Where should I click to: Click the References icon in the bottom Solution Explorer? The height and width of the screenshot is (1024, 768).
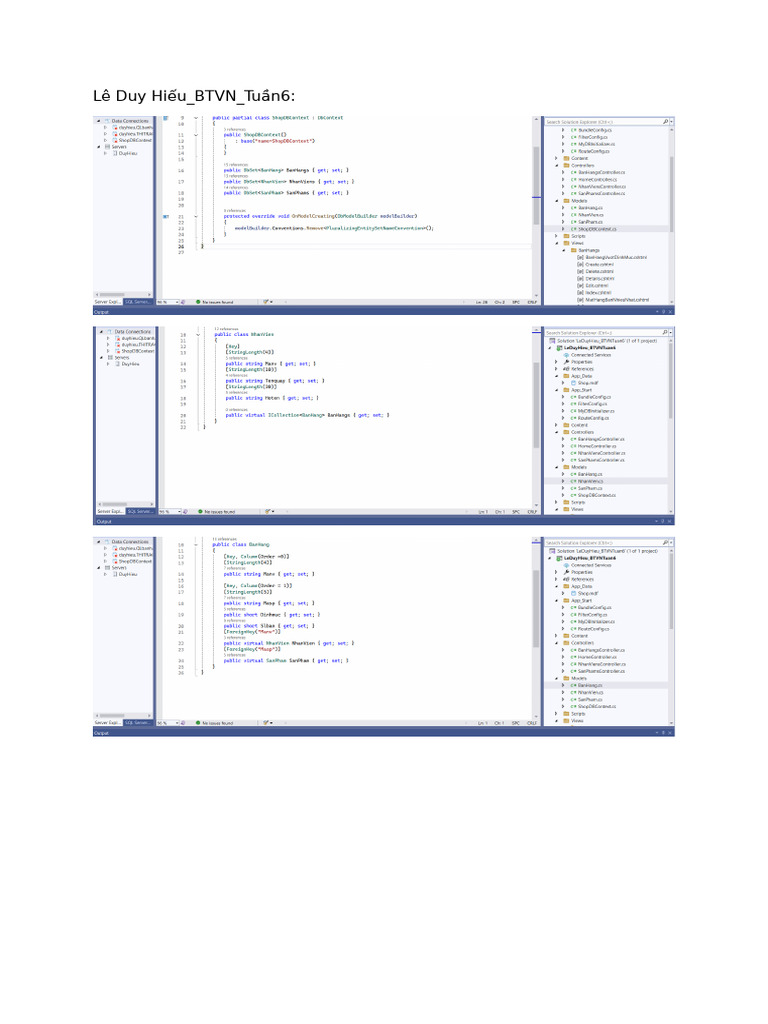click(x=566, y=578)
